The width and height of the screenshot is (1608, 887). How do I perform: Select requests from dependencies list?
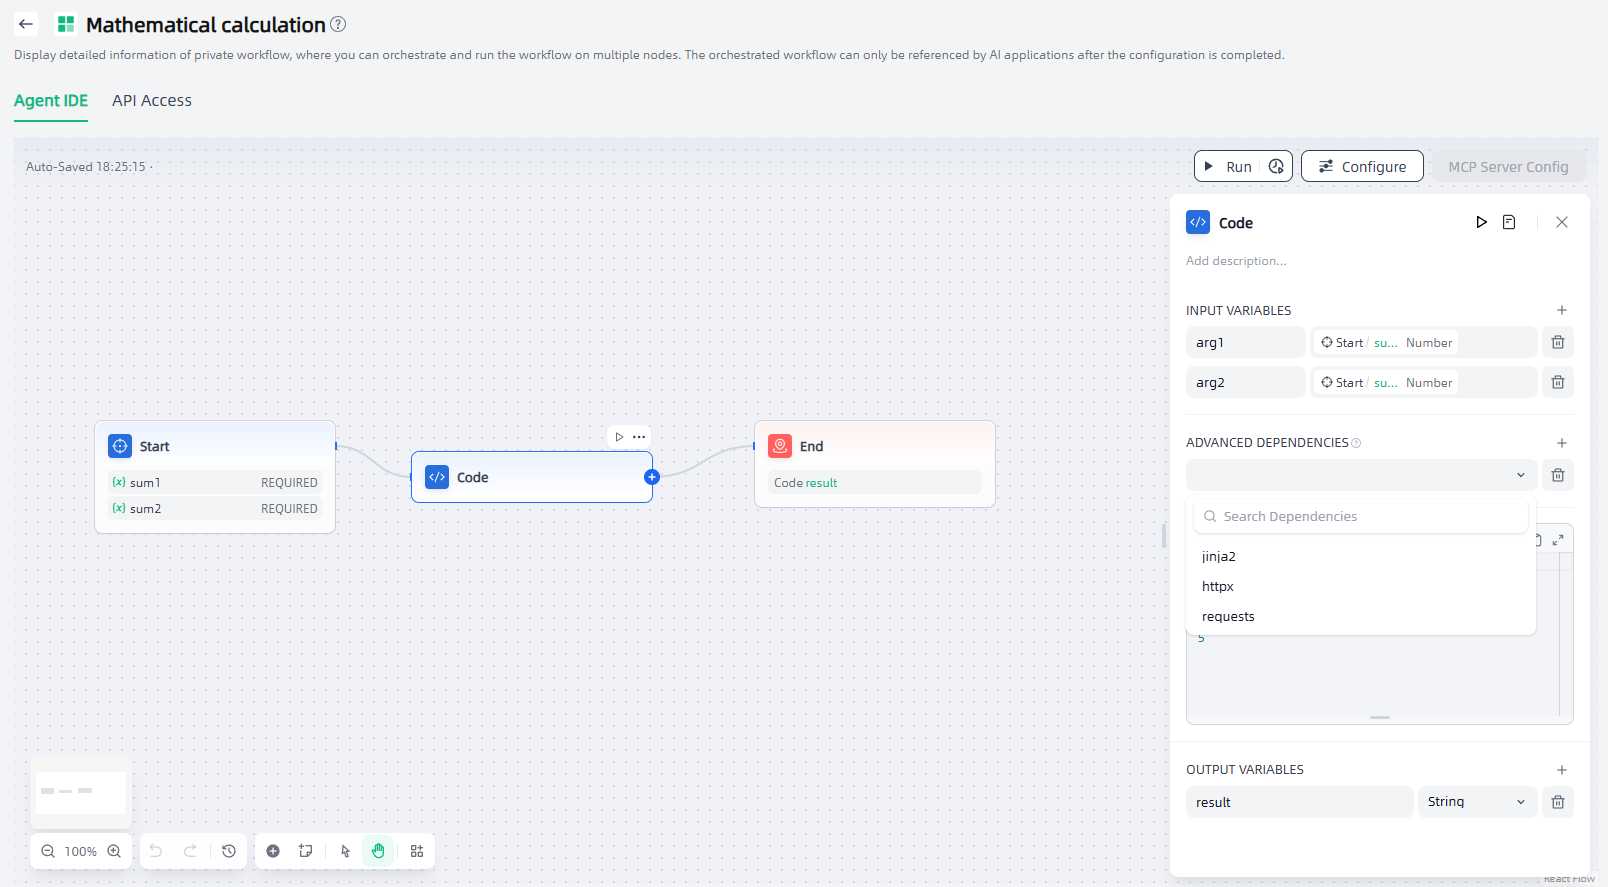tap(1228, 617)
